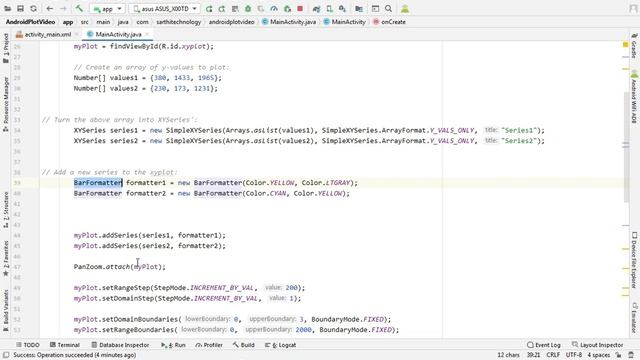Click MainActivity.java in the breadcrumb

click(289, 22)
